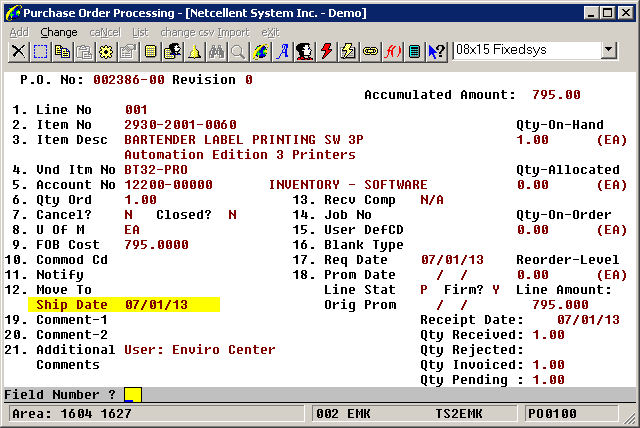Click FOB Cost value 795.0000

[156, 244]
